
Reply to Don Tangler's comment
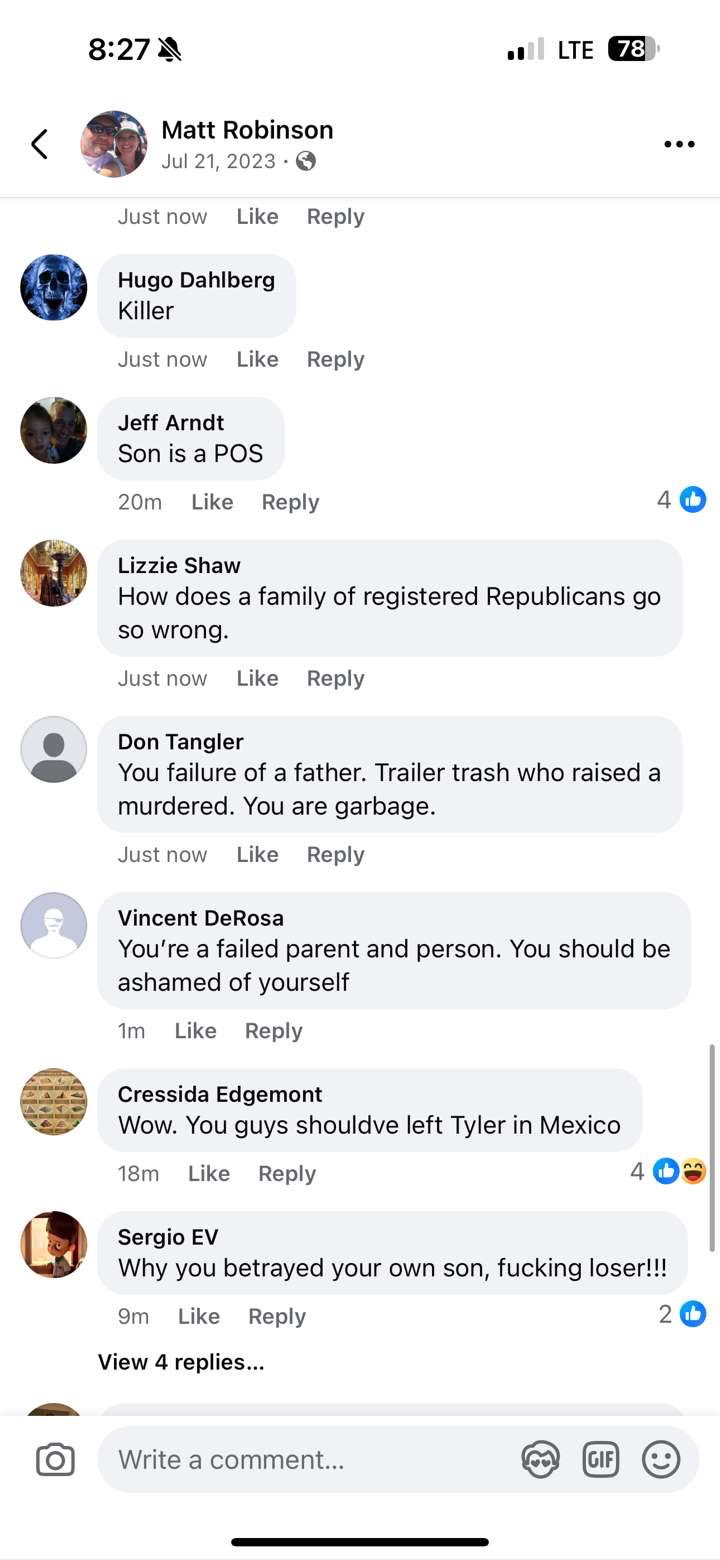[x=335, y=854]
